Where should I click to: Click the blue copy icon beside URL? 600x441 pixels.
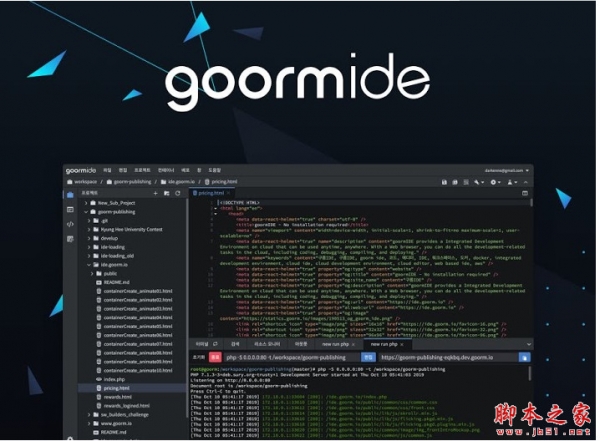(x=525, y=358)
